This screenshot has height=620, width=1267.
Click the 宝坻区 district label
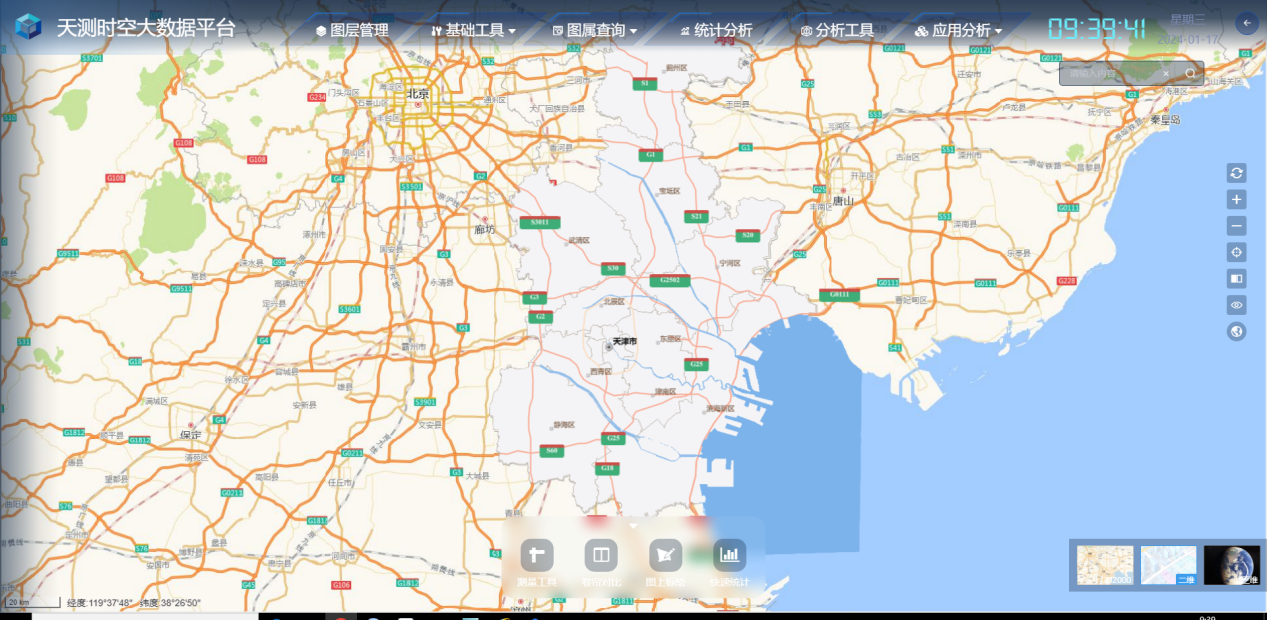click(x=669, y=191)
